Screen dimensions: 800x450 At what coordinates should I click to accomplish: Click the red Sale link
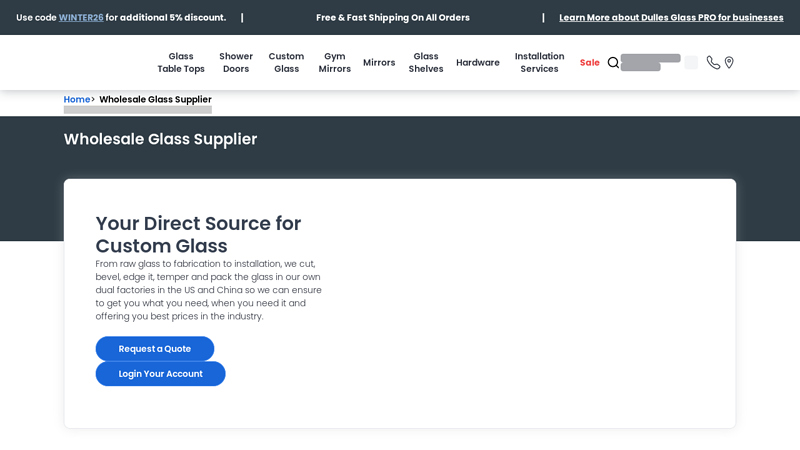point(590,63)
